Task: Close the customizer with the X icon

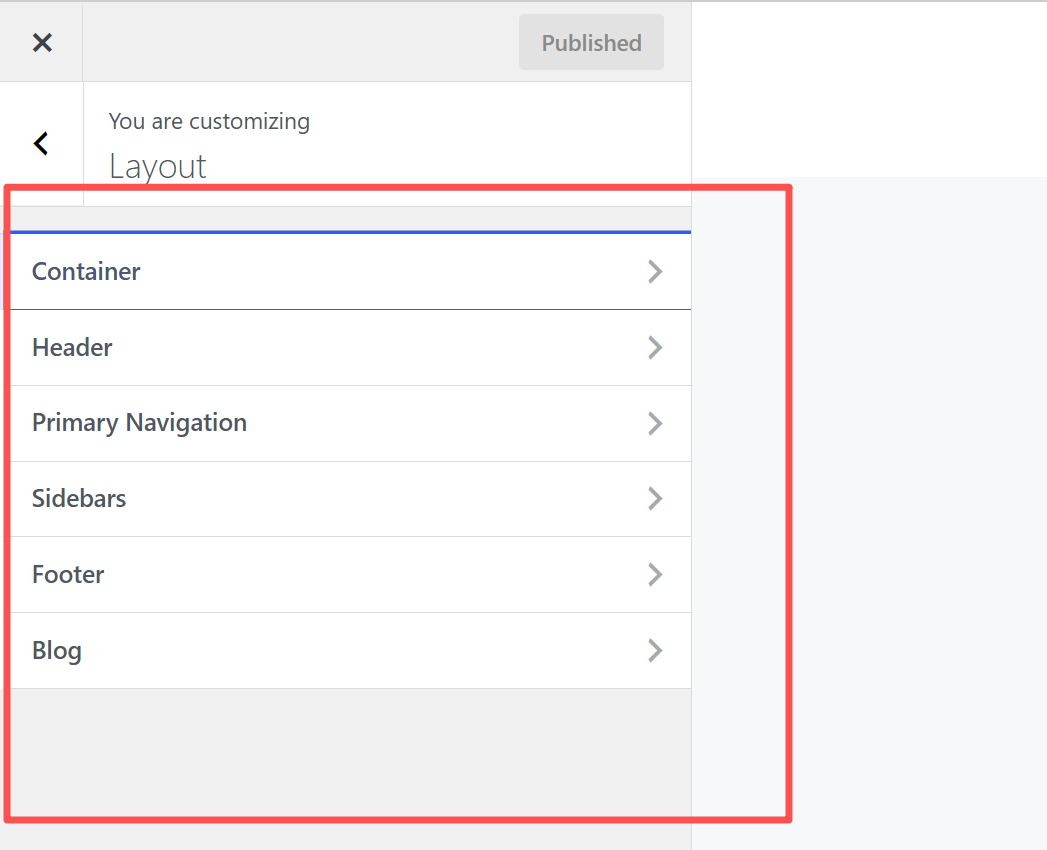Action: [42, 43]
